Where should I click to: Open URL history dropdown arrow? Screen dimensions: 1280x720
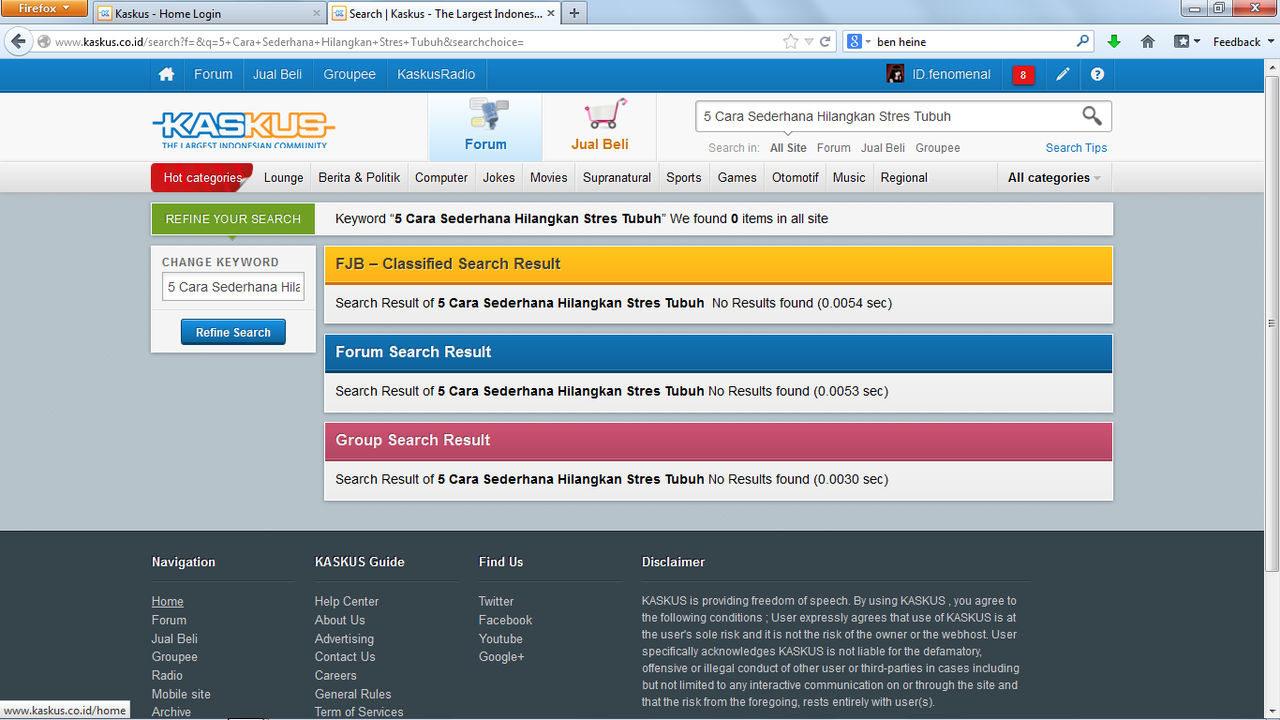tap(809, 42)
